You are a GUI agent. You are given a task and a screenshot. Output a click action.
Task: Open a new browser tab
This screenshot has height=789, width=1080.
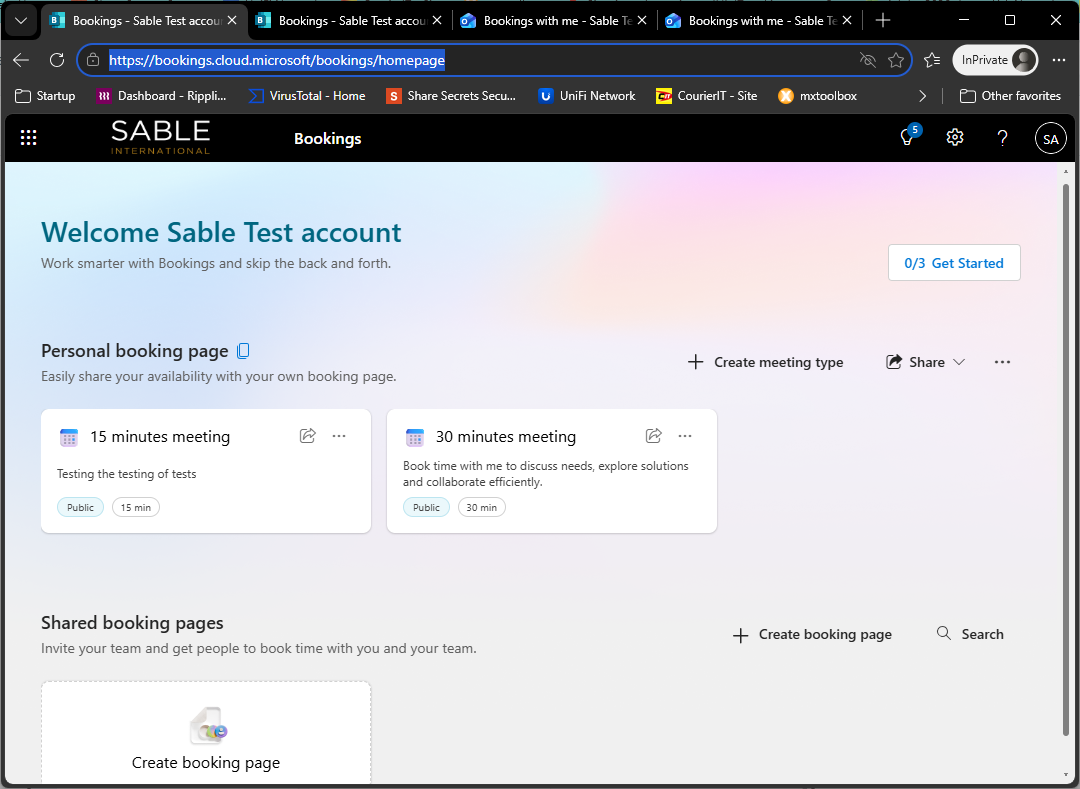pos(882,21)
